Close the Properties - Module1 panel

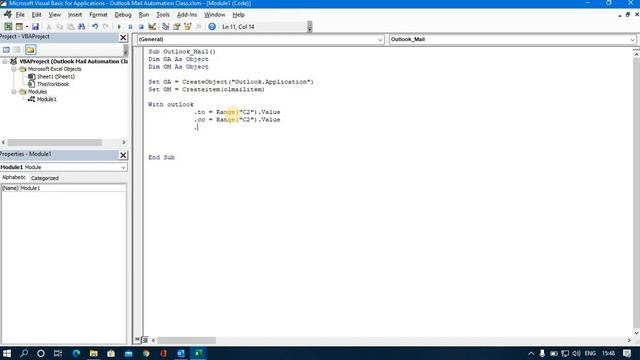123,155
